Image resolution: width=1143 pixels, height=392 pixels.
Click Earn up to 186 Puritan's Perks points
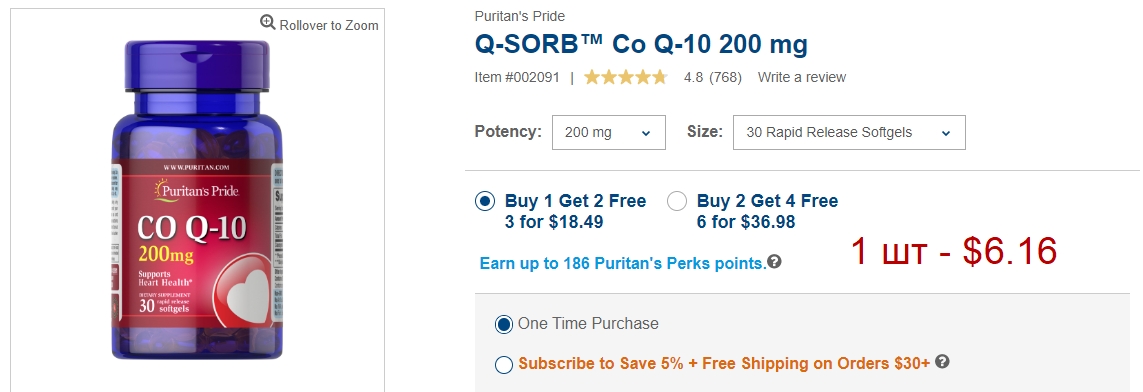(623, 263)
